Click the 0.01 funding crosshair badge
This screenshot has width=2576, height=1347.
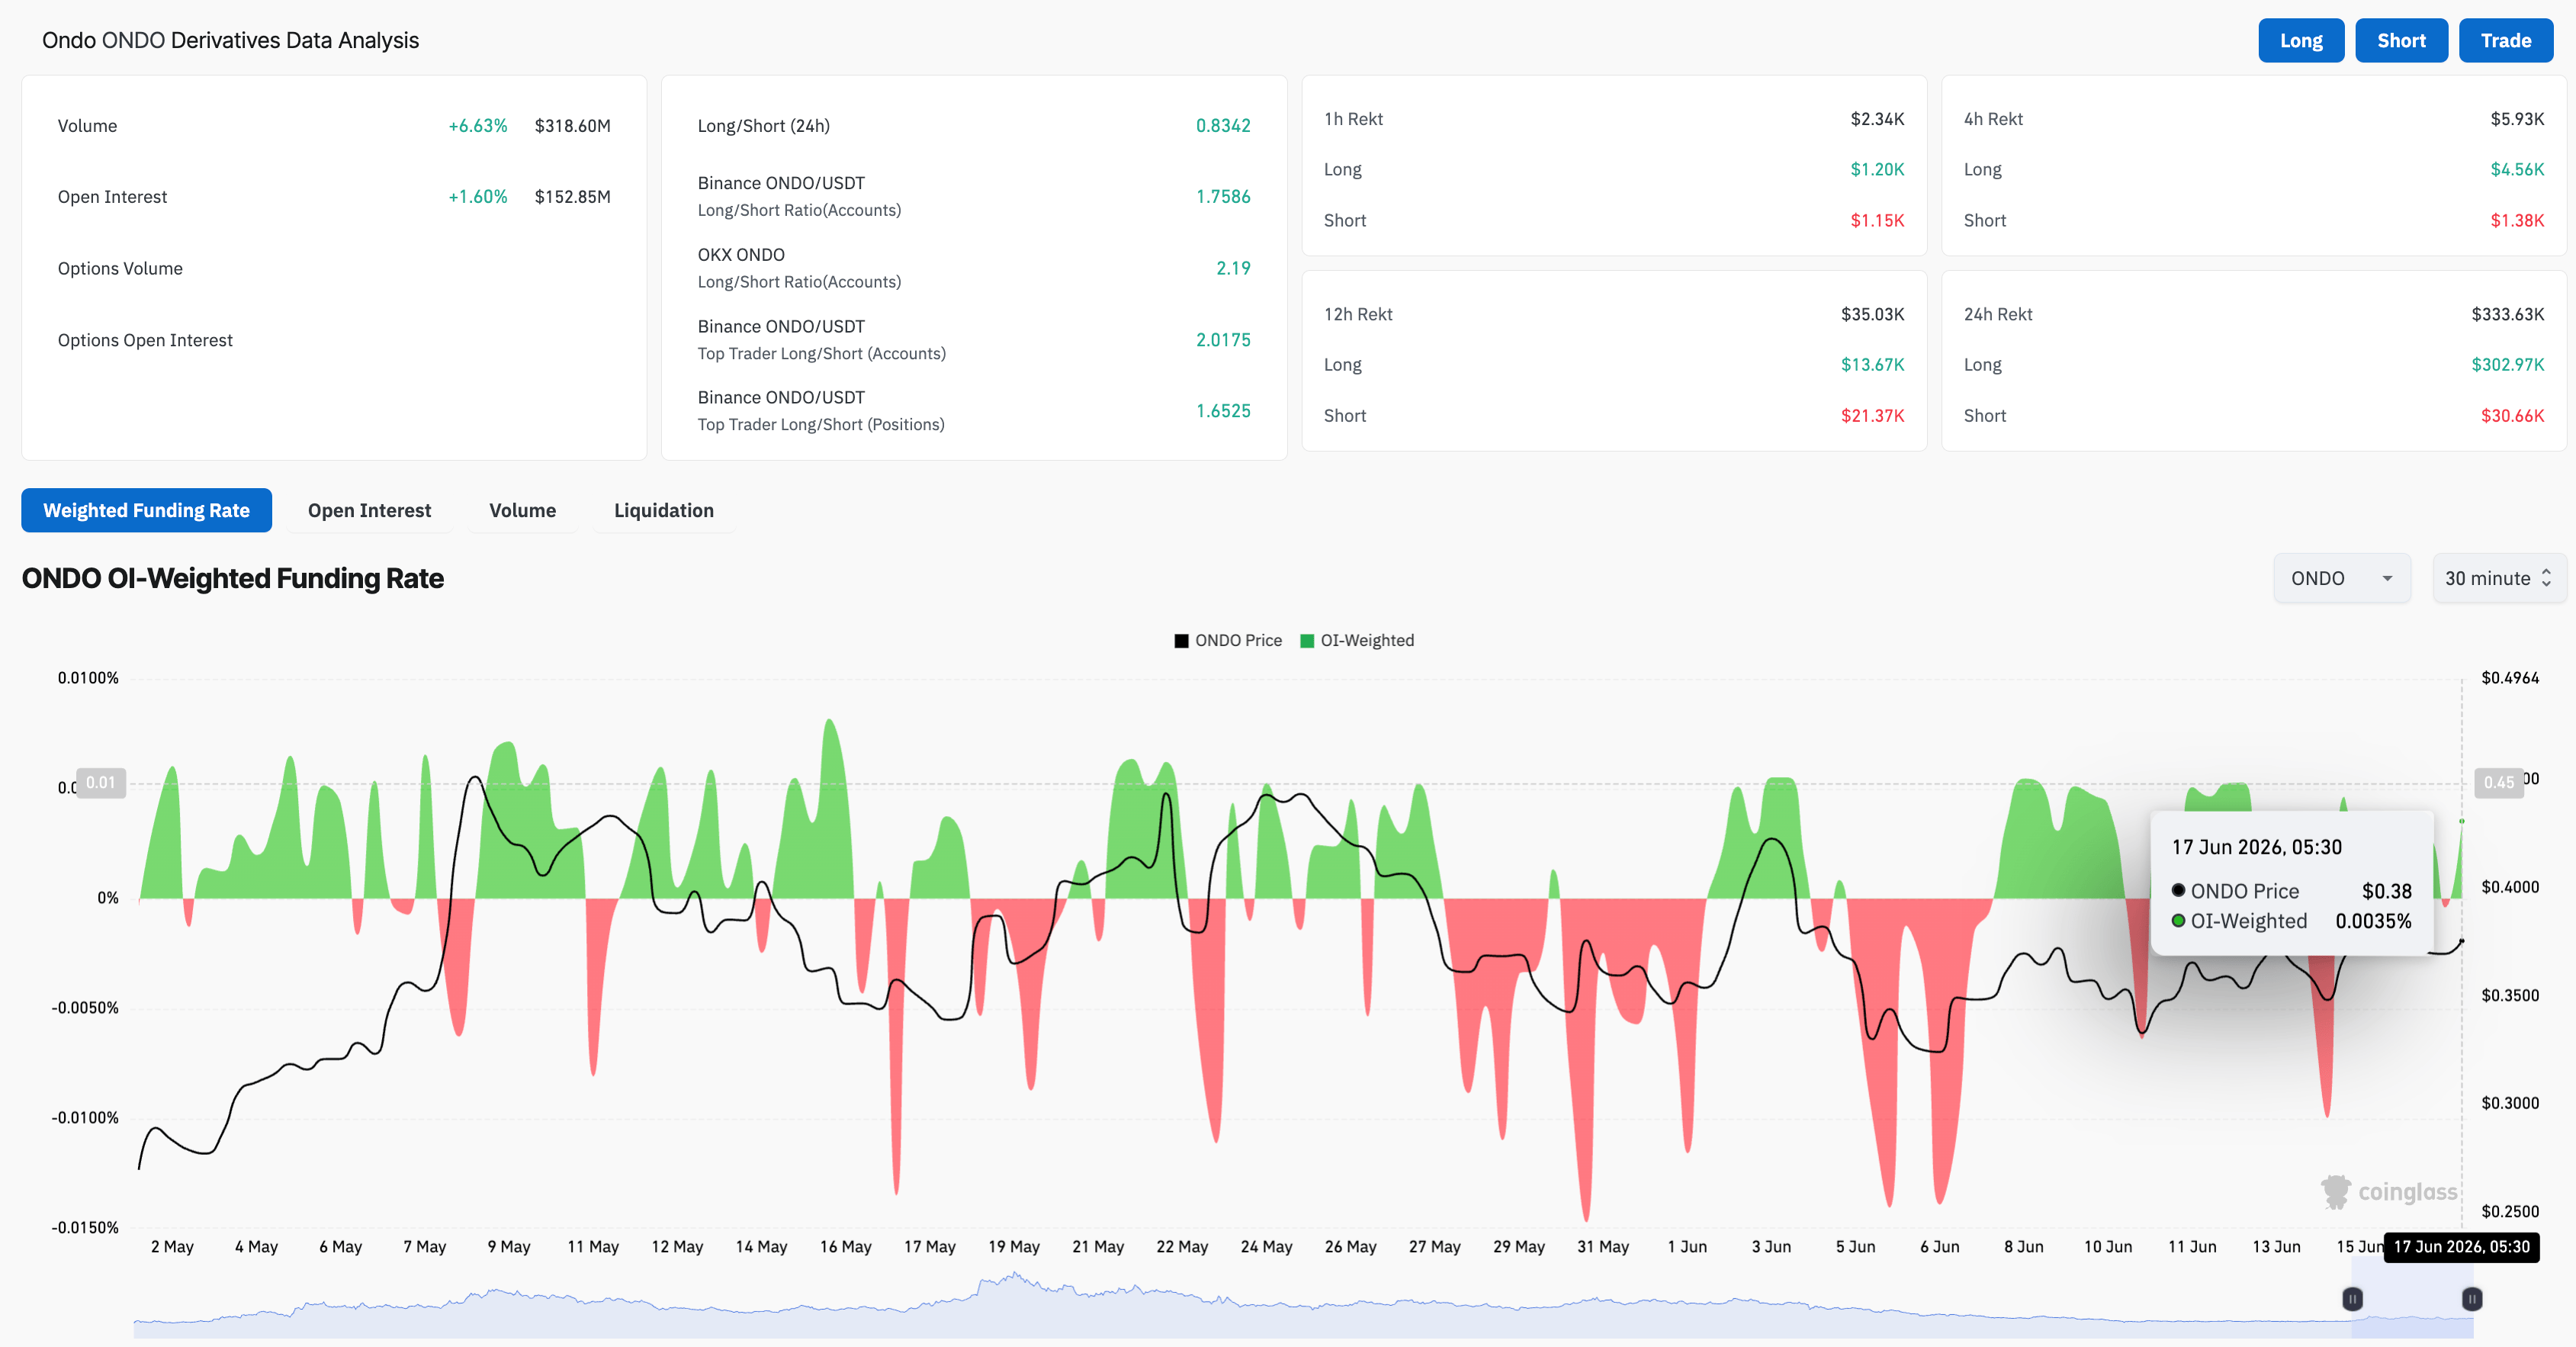(x=101, y=782)
